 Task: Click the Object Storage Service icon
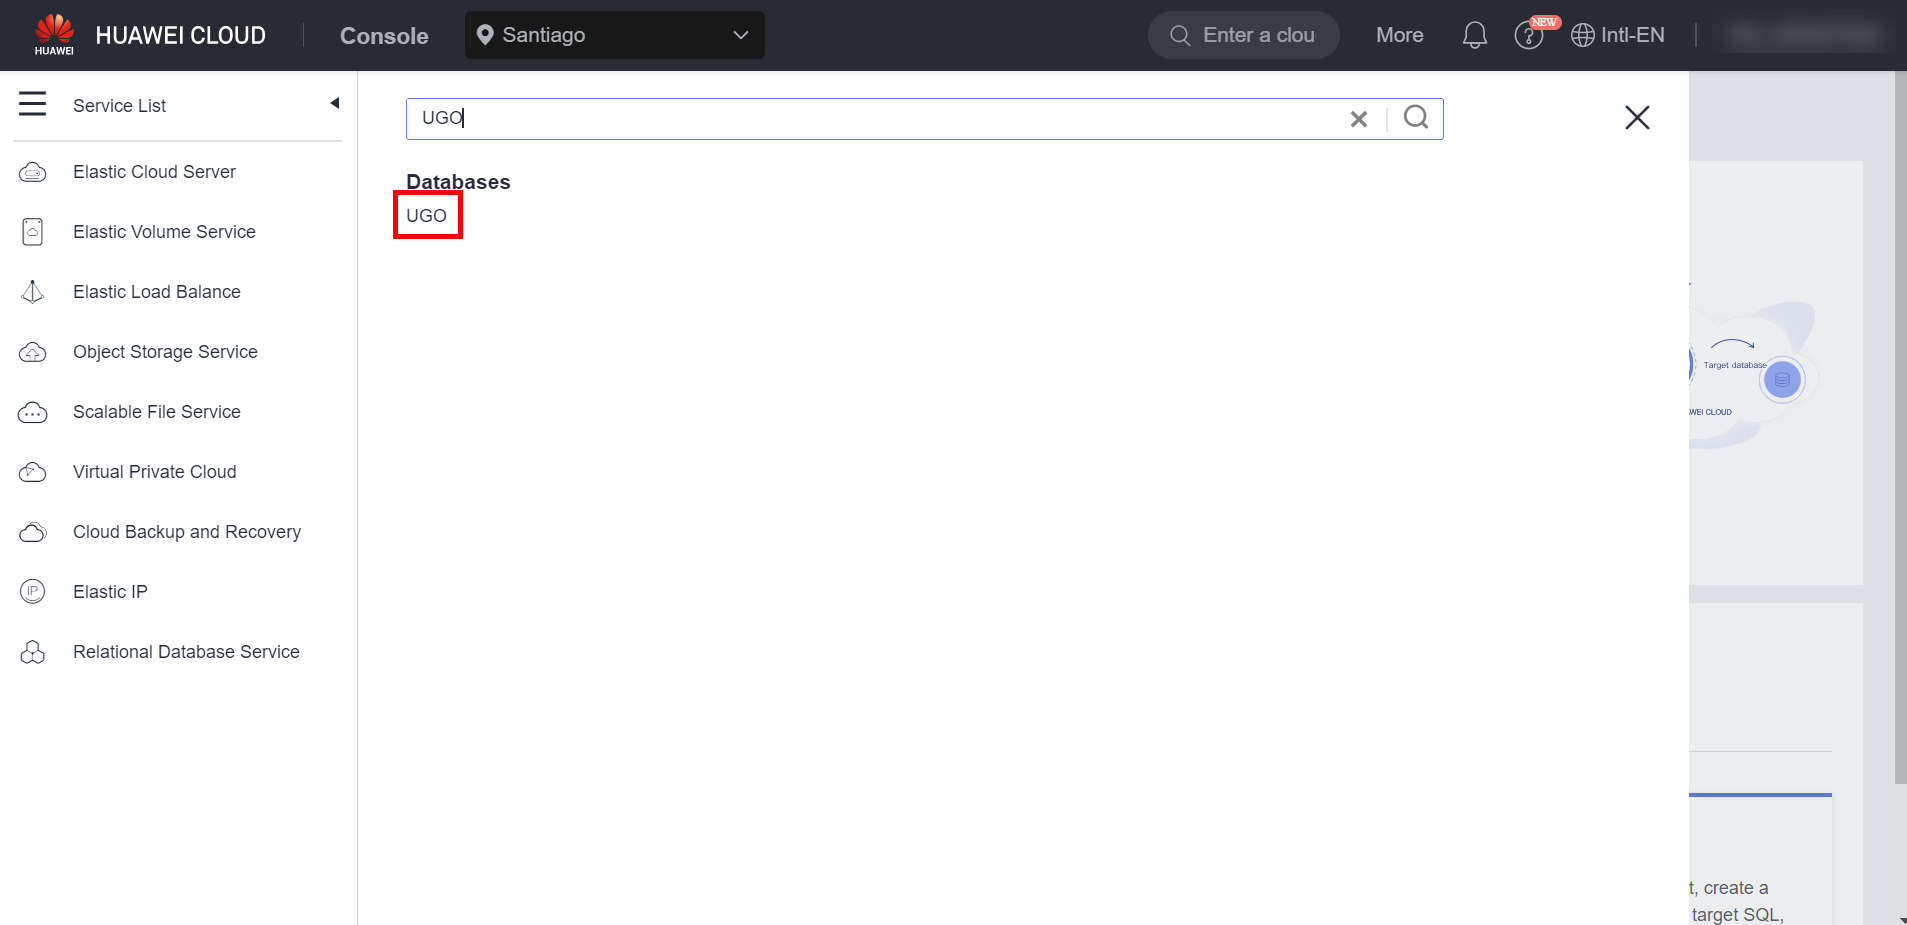coord(32,352)
